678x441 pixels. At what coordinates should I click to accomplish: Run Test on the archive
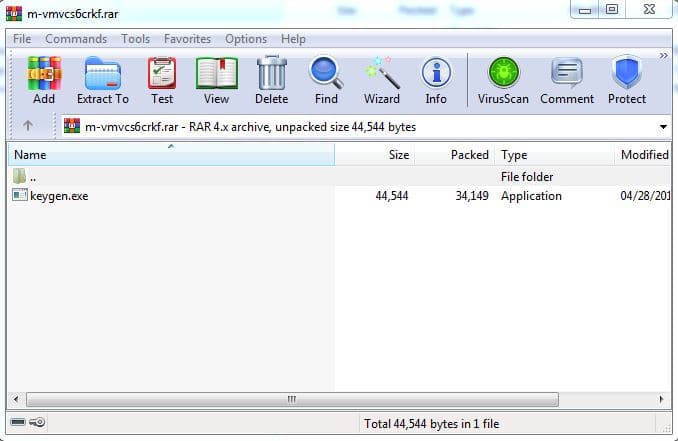tap(162, 80)
